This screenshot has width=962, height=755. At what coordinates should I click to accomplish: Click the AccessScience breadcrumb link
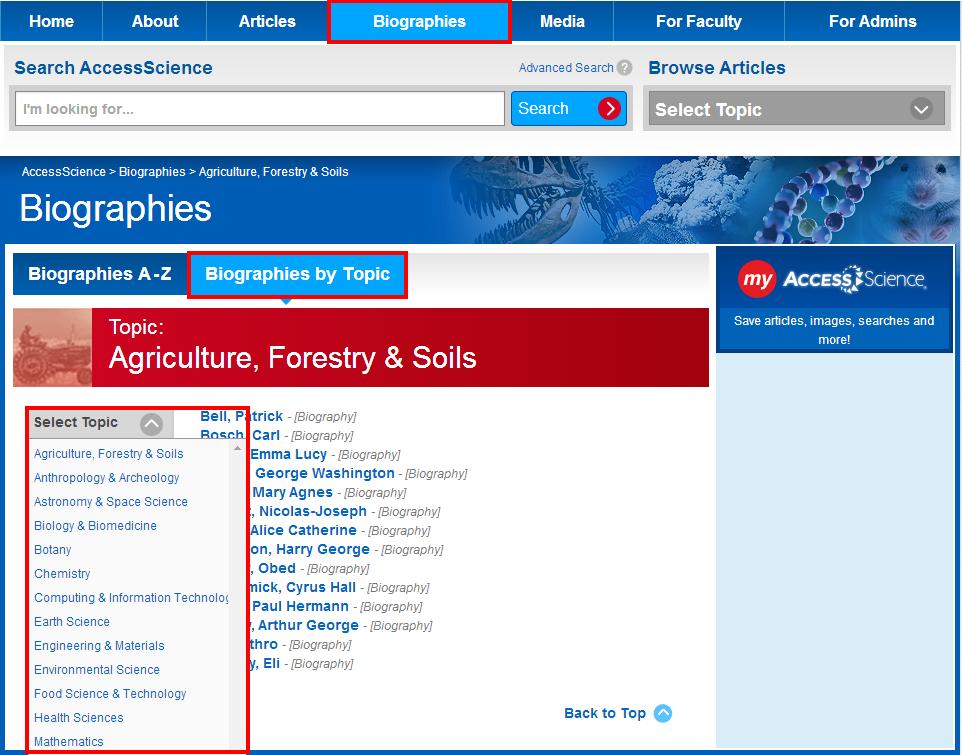(64, 172)
